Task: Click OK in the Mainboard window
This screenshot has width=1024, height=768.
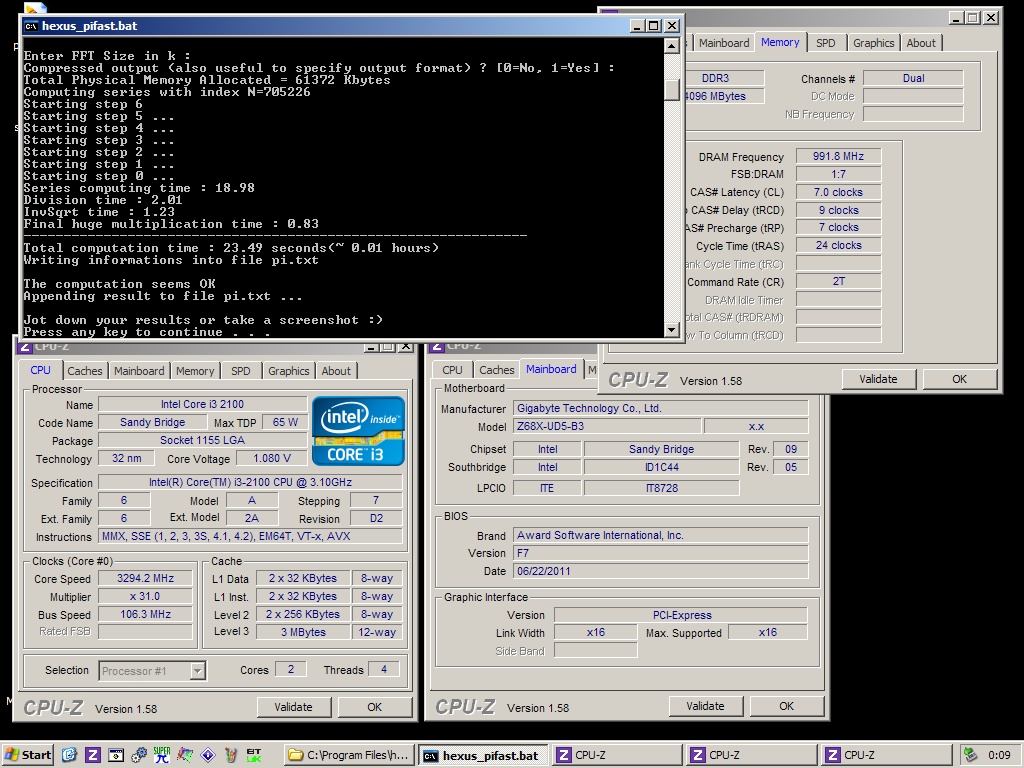Action: click(x=786, y=706)
